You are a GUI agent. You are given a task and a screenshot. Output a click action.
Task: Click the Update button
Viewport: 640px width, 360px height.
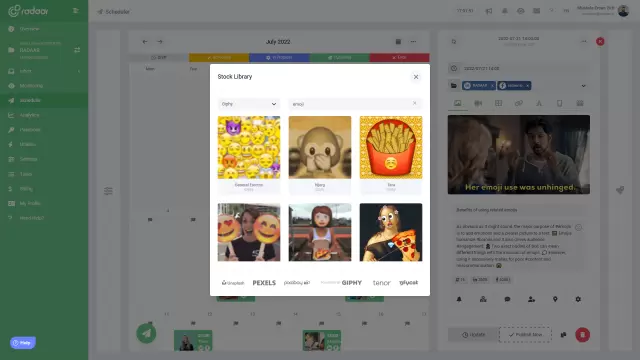click(x=473, y=335)
